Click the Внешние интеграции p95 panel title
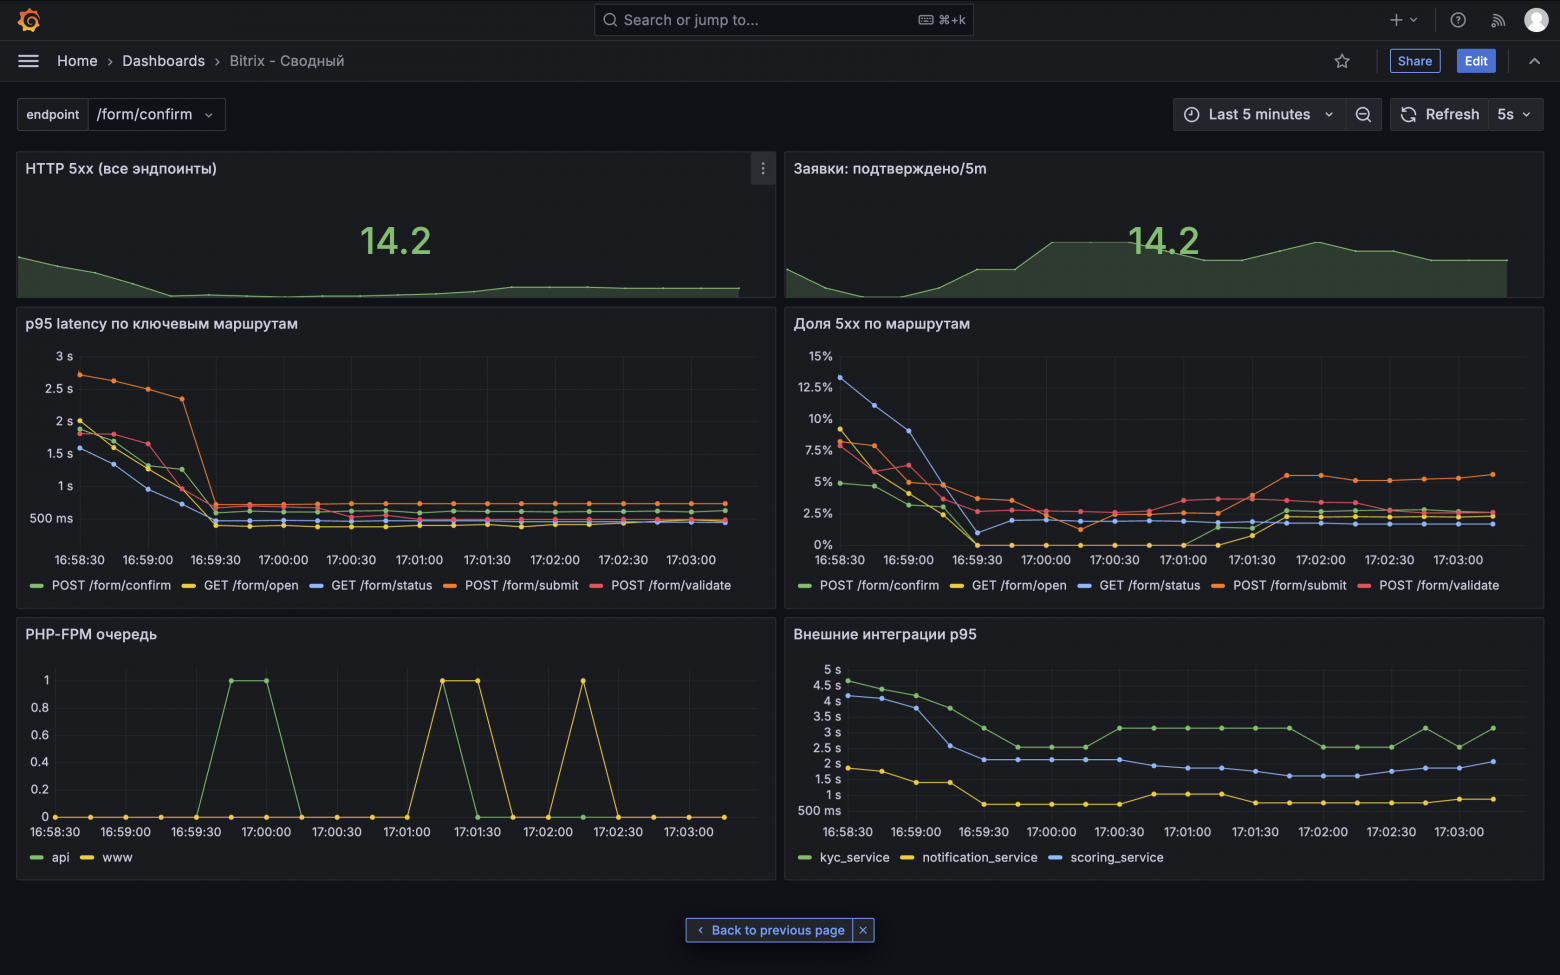Screen dimensions: 1560x975 click(885, 634)
